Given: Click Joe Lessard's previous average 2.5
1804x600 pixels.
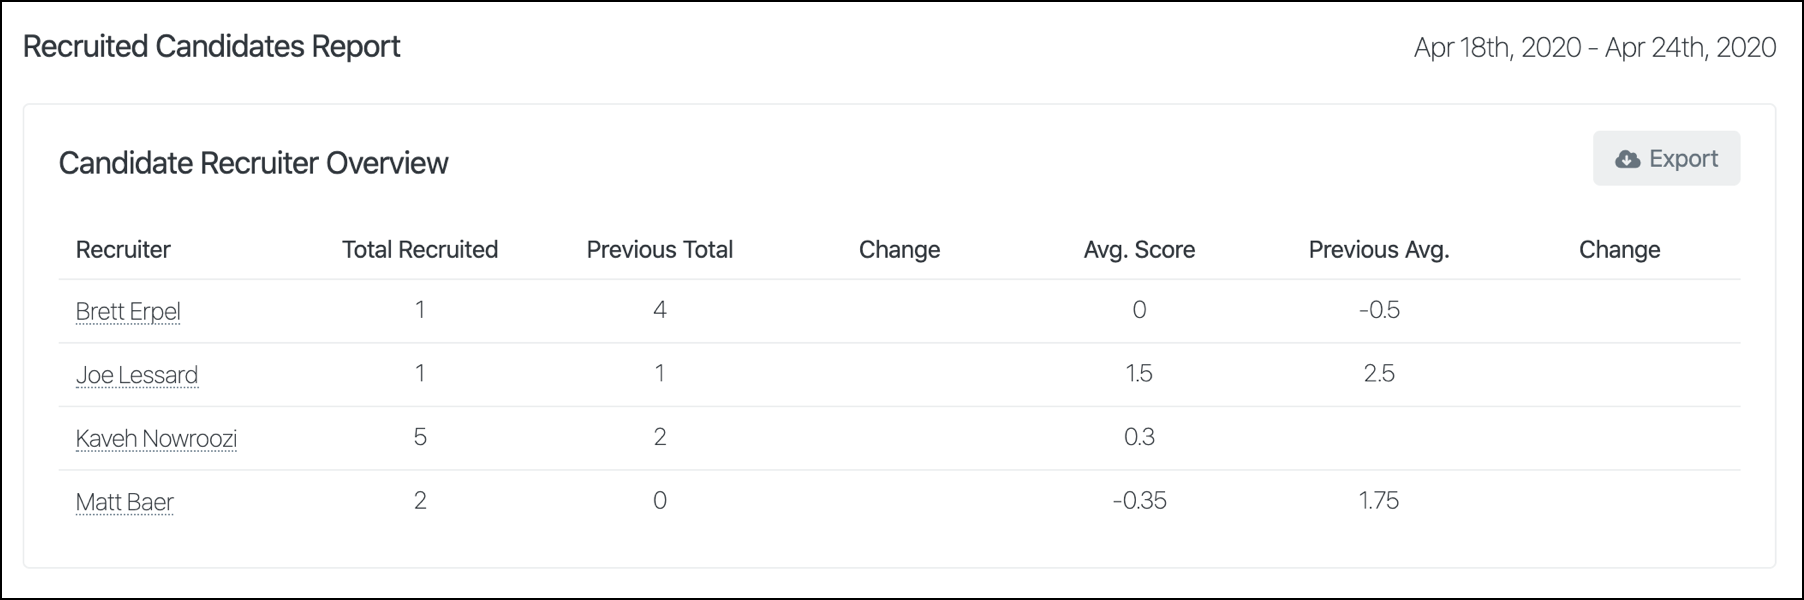Looking at the screenshot, I should 1379,373.
